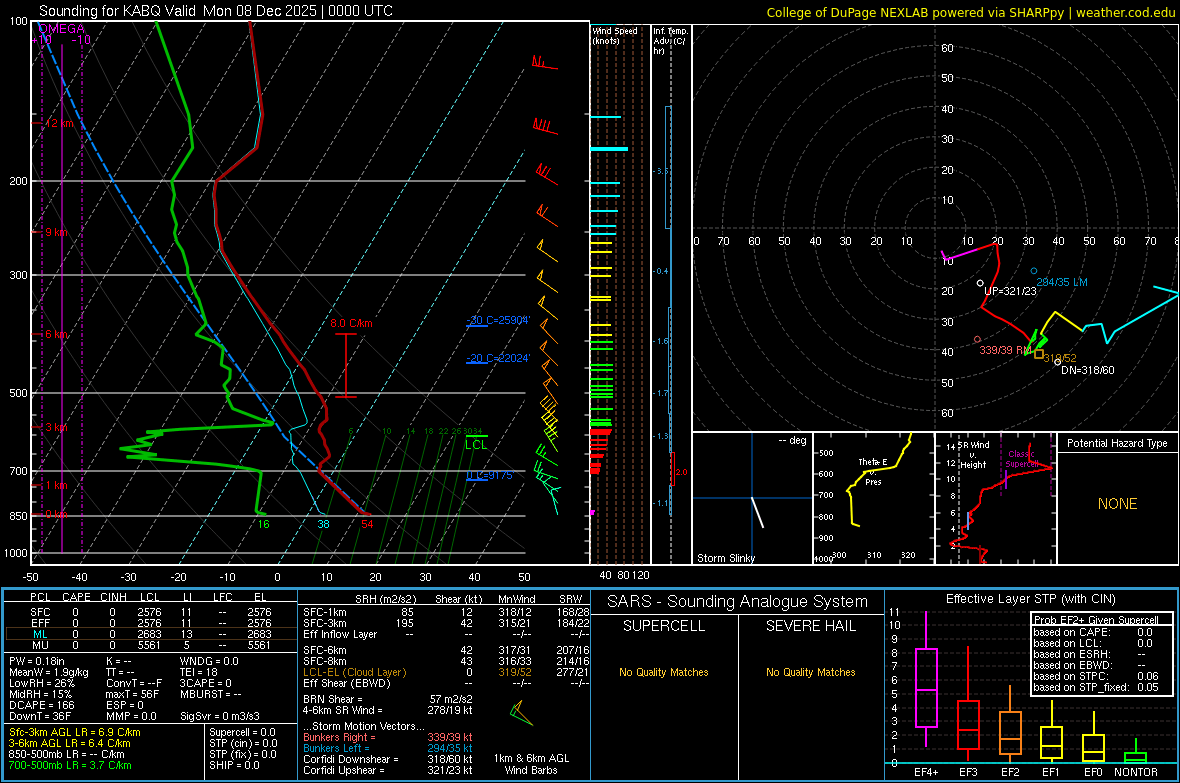Click the surface dewpoint value 16
Image resolution: width=1180 pixels, height=783 pixels.
tap(263, 524)
